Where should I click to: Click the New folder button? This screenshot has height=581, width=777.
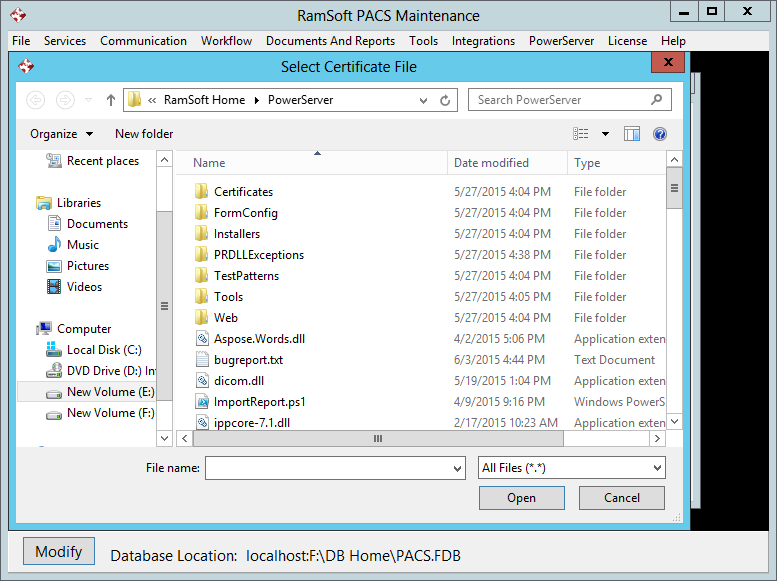click(x=144, y=134)
